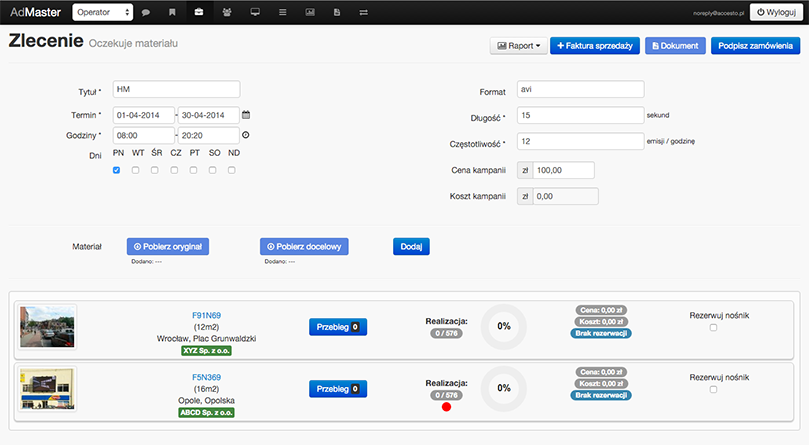809x445 pixels.
Task: Open the Opole carrier thumbnail
Action: (47, 389)
